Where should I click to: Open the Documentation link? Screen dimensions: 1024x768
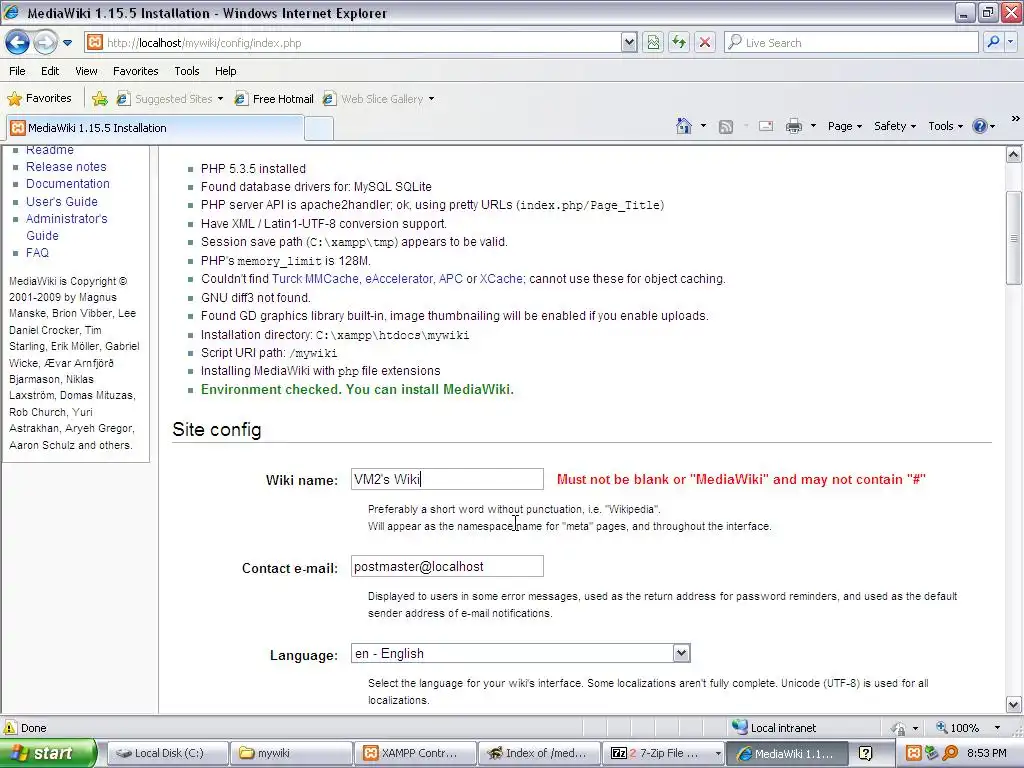(x=68, y=184)
